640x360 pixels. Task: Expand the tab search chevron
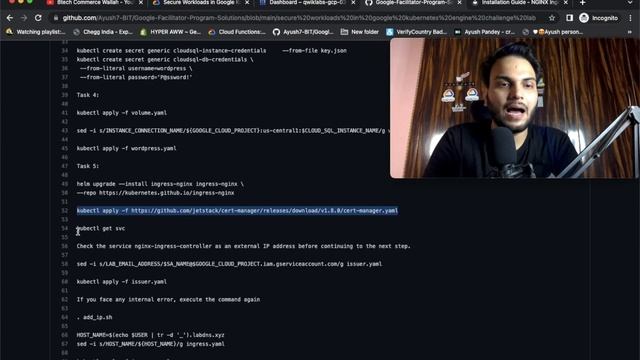pos(631,2)
